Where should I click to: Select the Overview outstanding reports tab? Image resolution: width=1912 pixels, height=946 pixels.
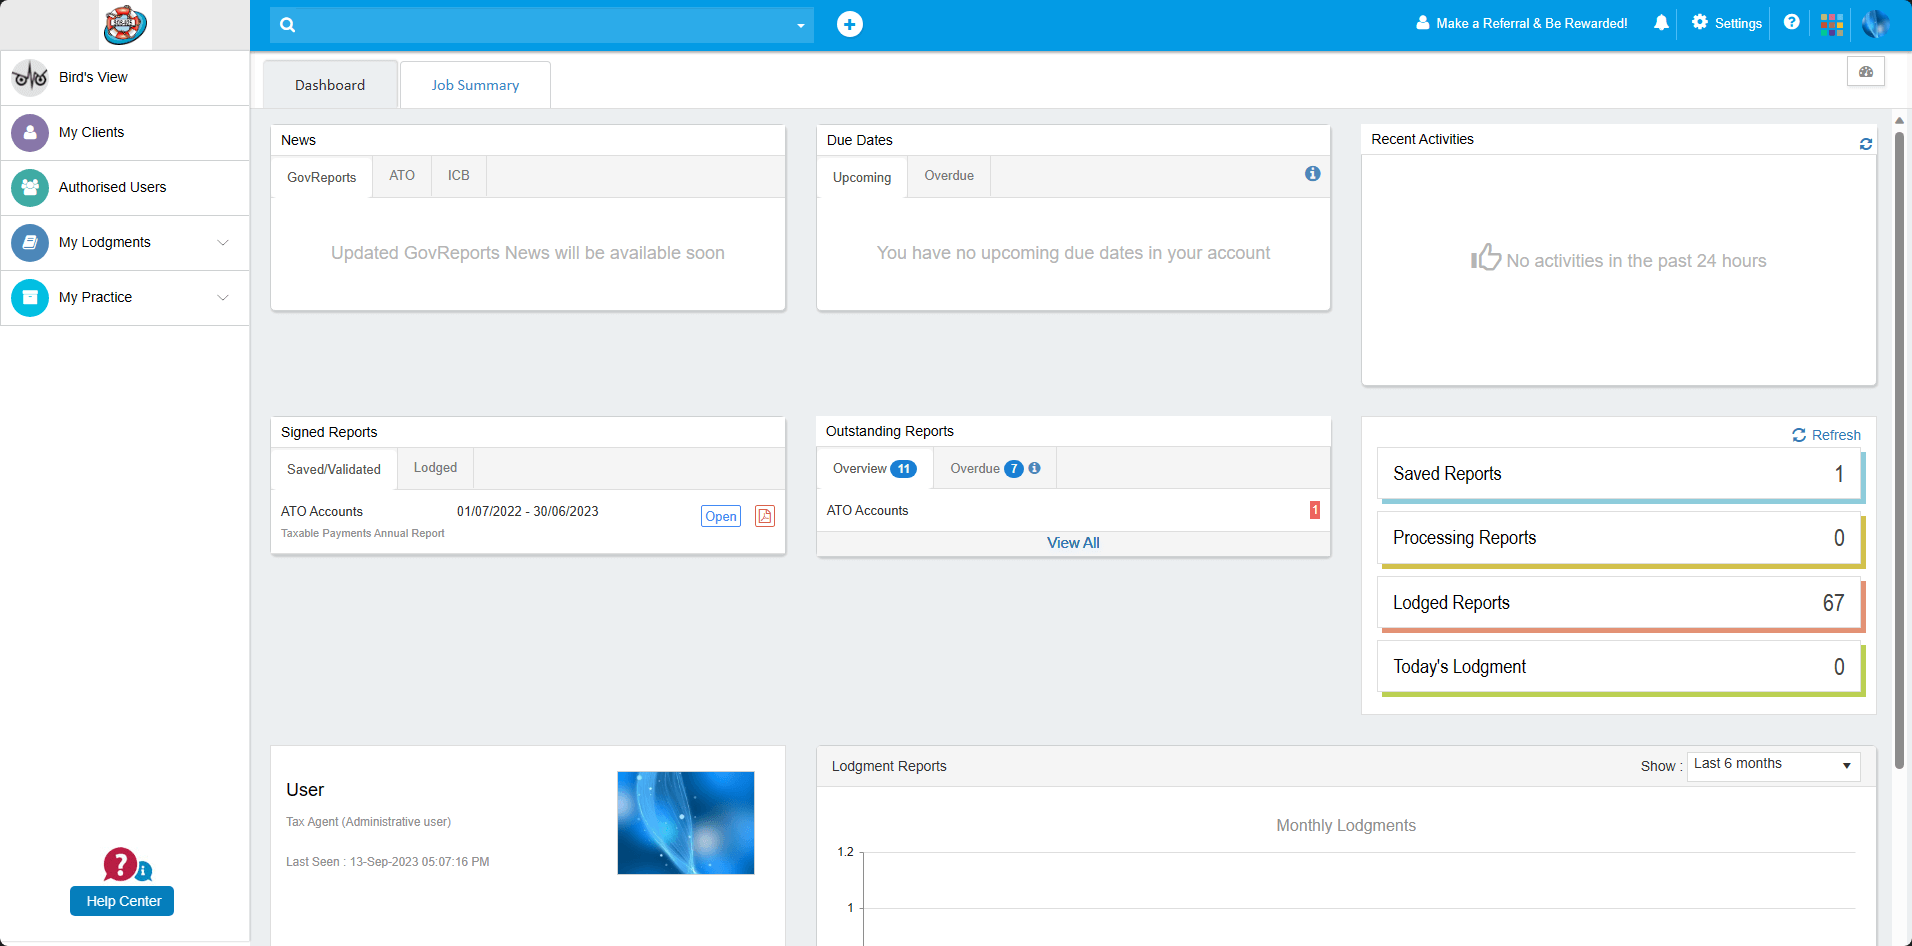coord(875,468)
